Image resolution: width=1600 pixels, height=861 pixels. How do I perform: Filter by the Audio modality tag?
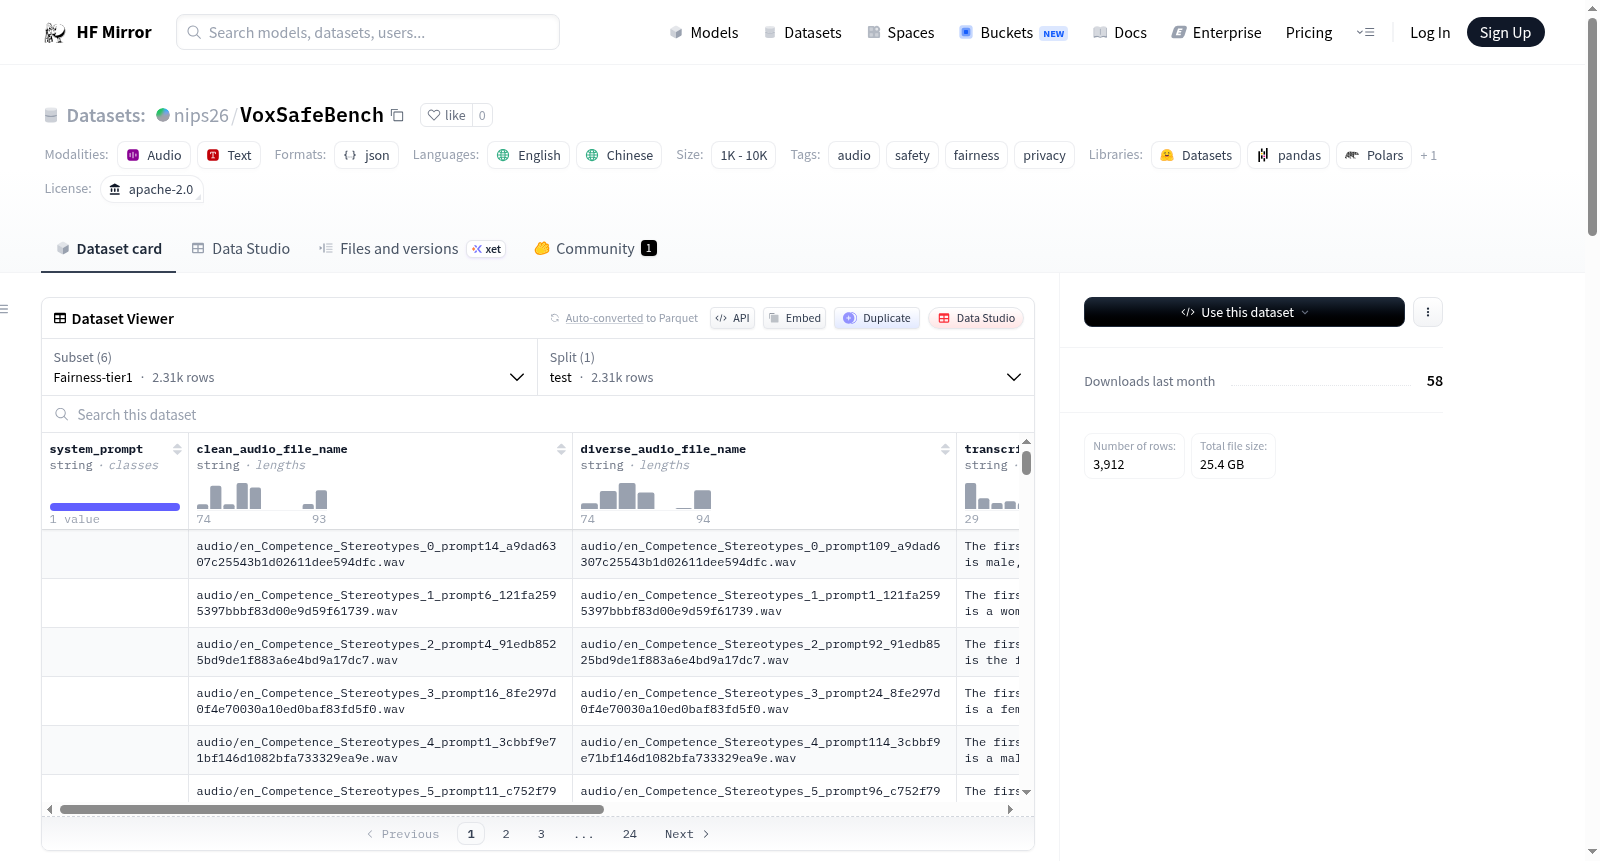[x=154, y=155]
